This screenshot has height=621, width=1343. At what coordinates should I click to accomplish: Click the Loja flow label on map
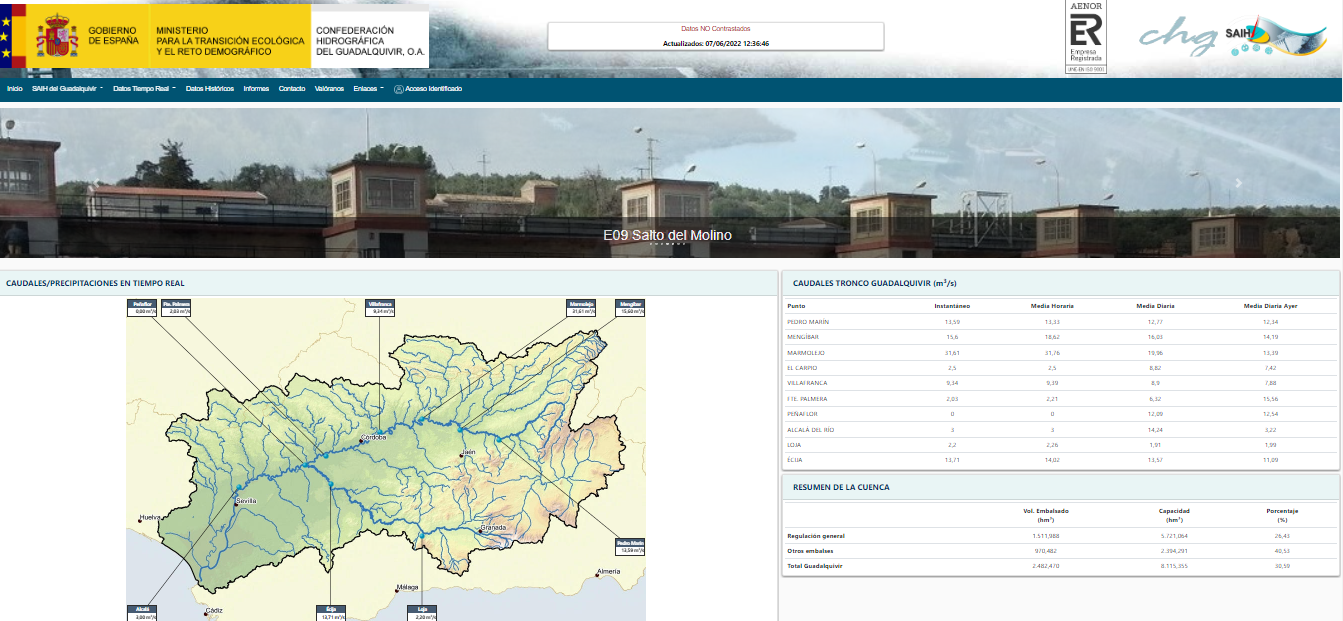coord(421,612)
